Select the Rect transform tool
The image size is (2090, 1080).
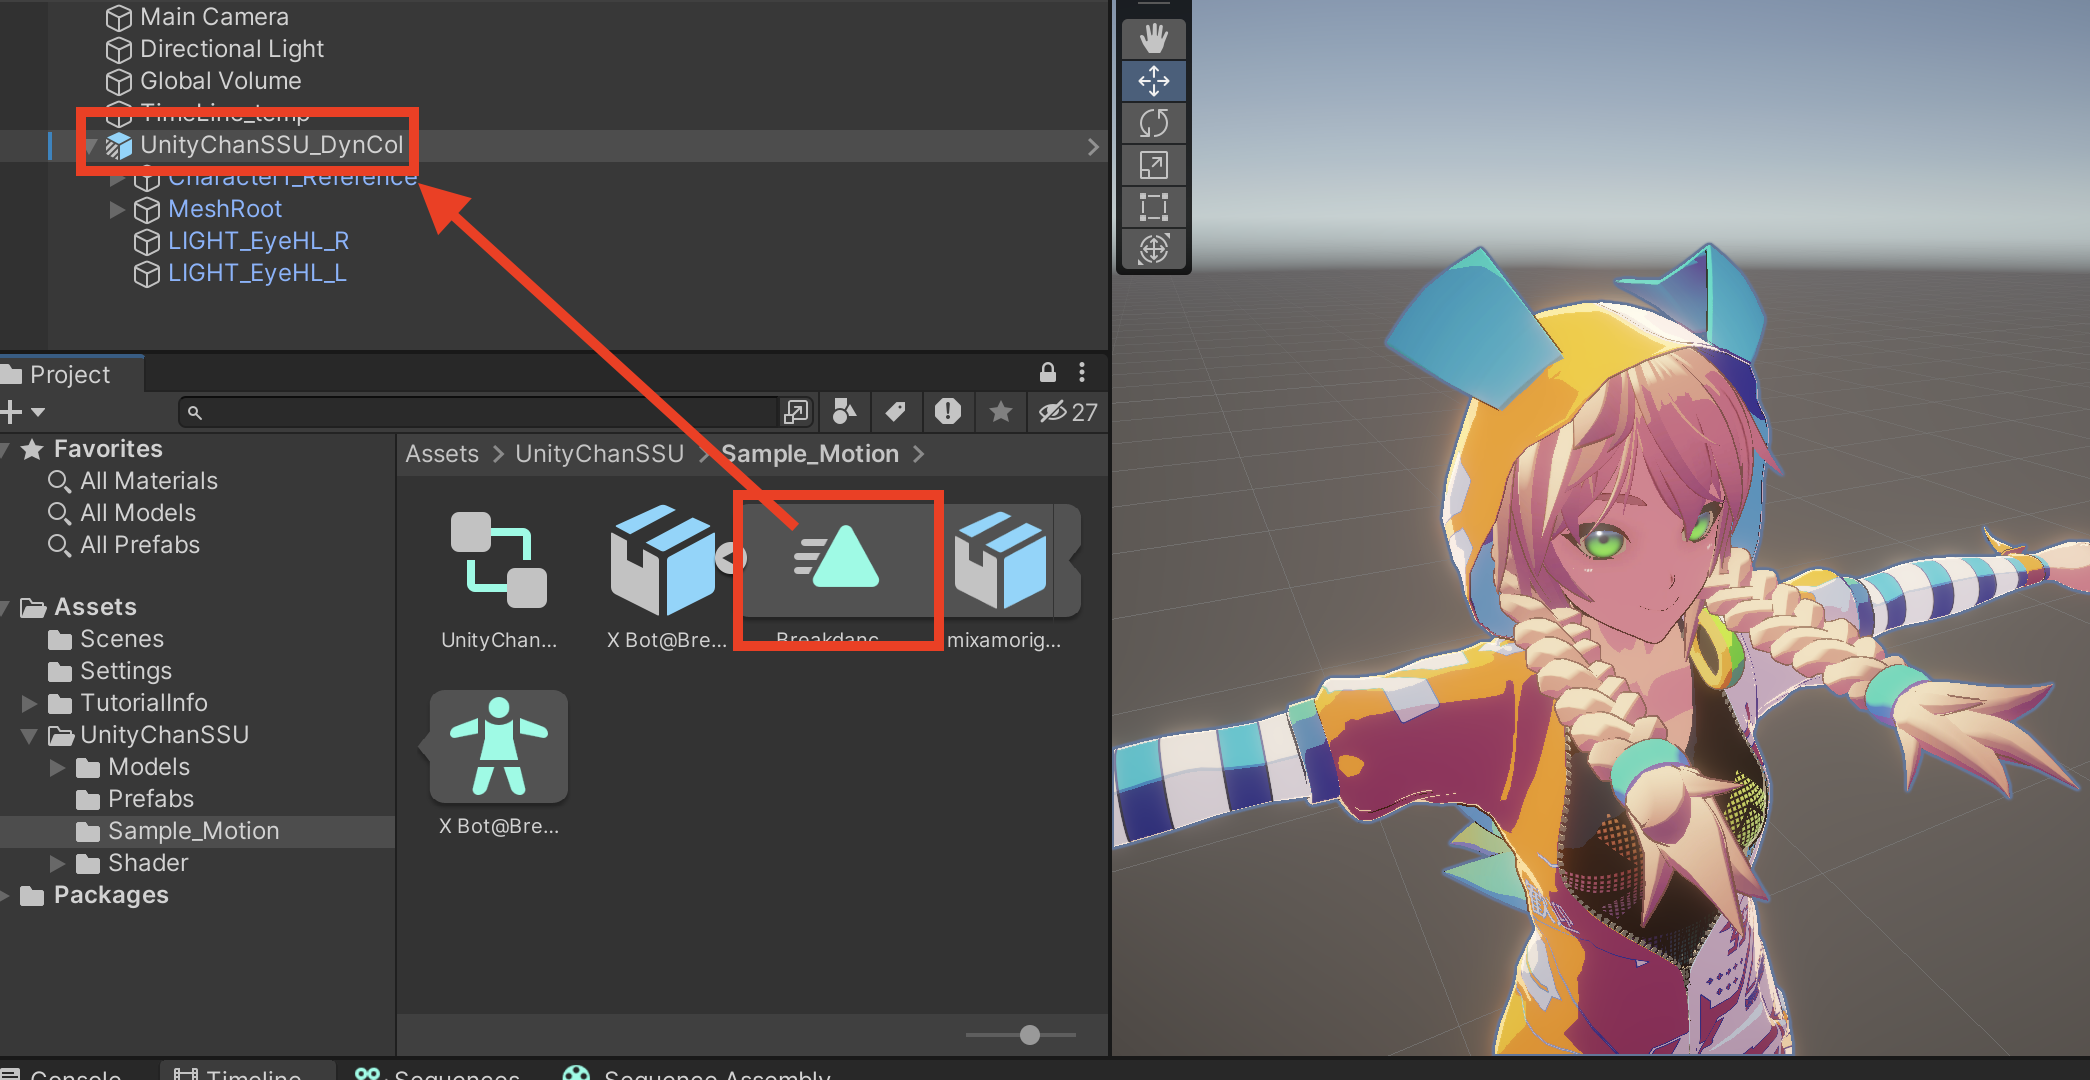(1153, 207)
